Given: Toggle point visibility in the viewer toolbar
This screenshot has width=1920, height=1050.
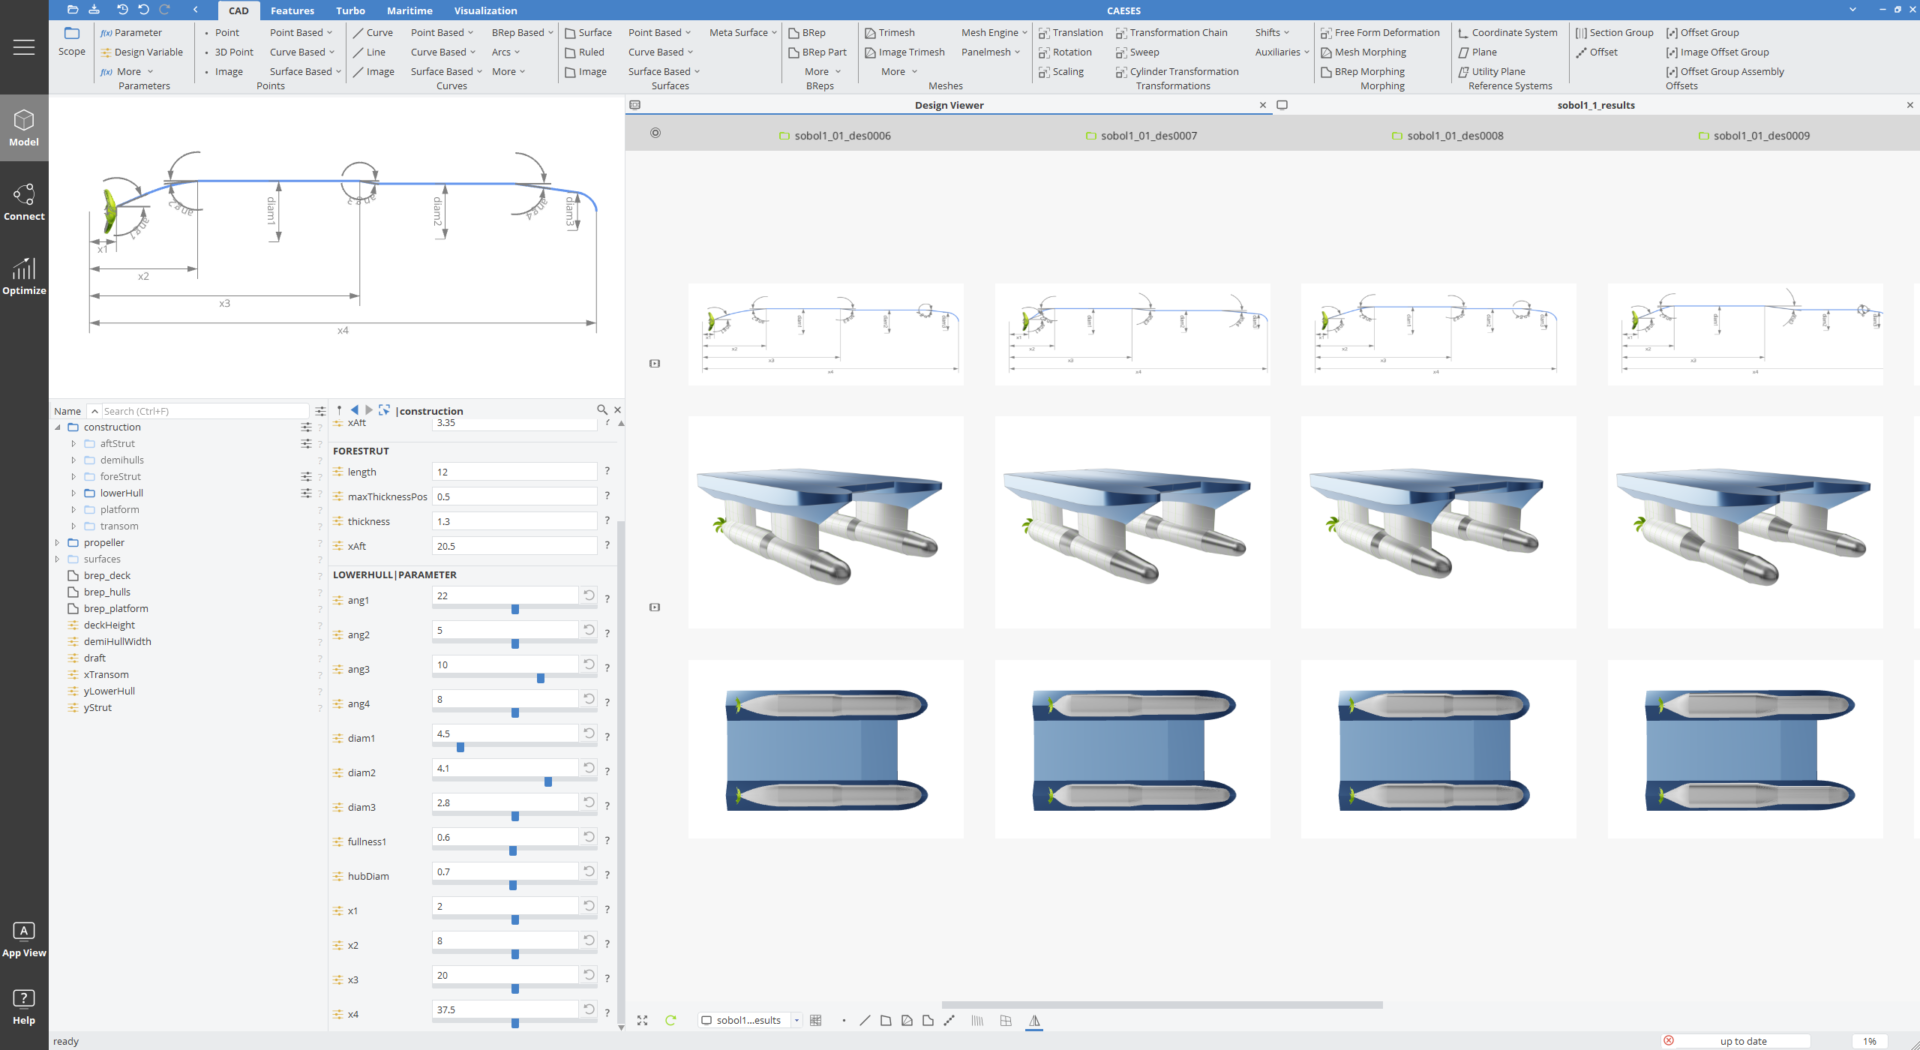Looking at the screenshot, I should click(844, 1021).
